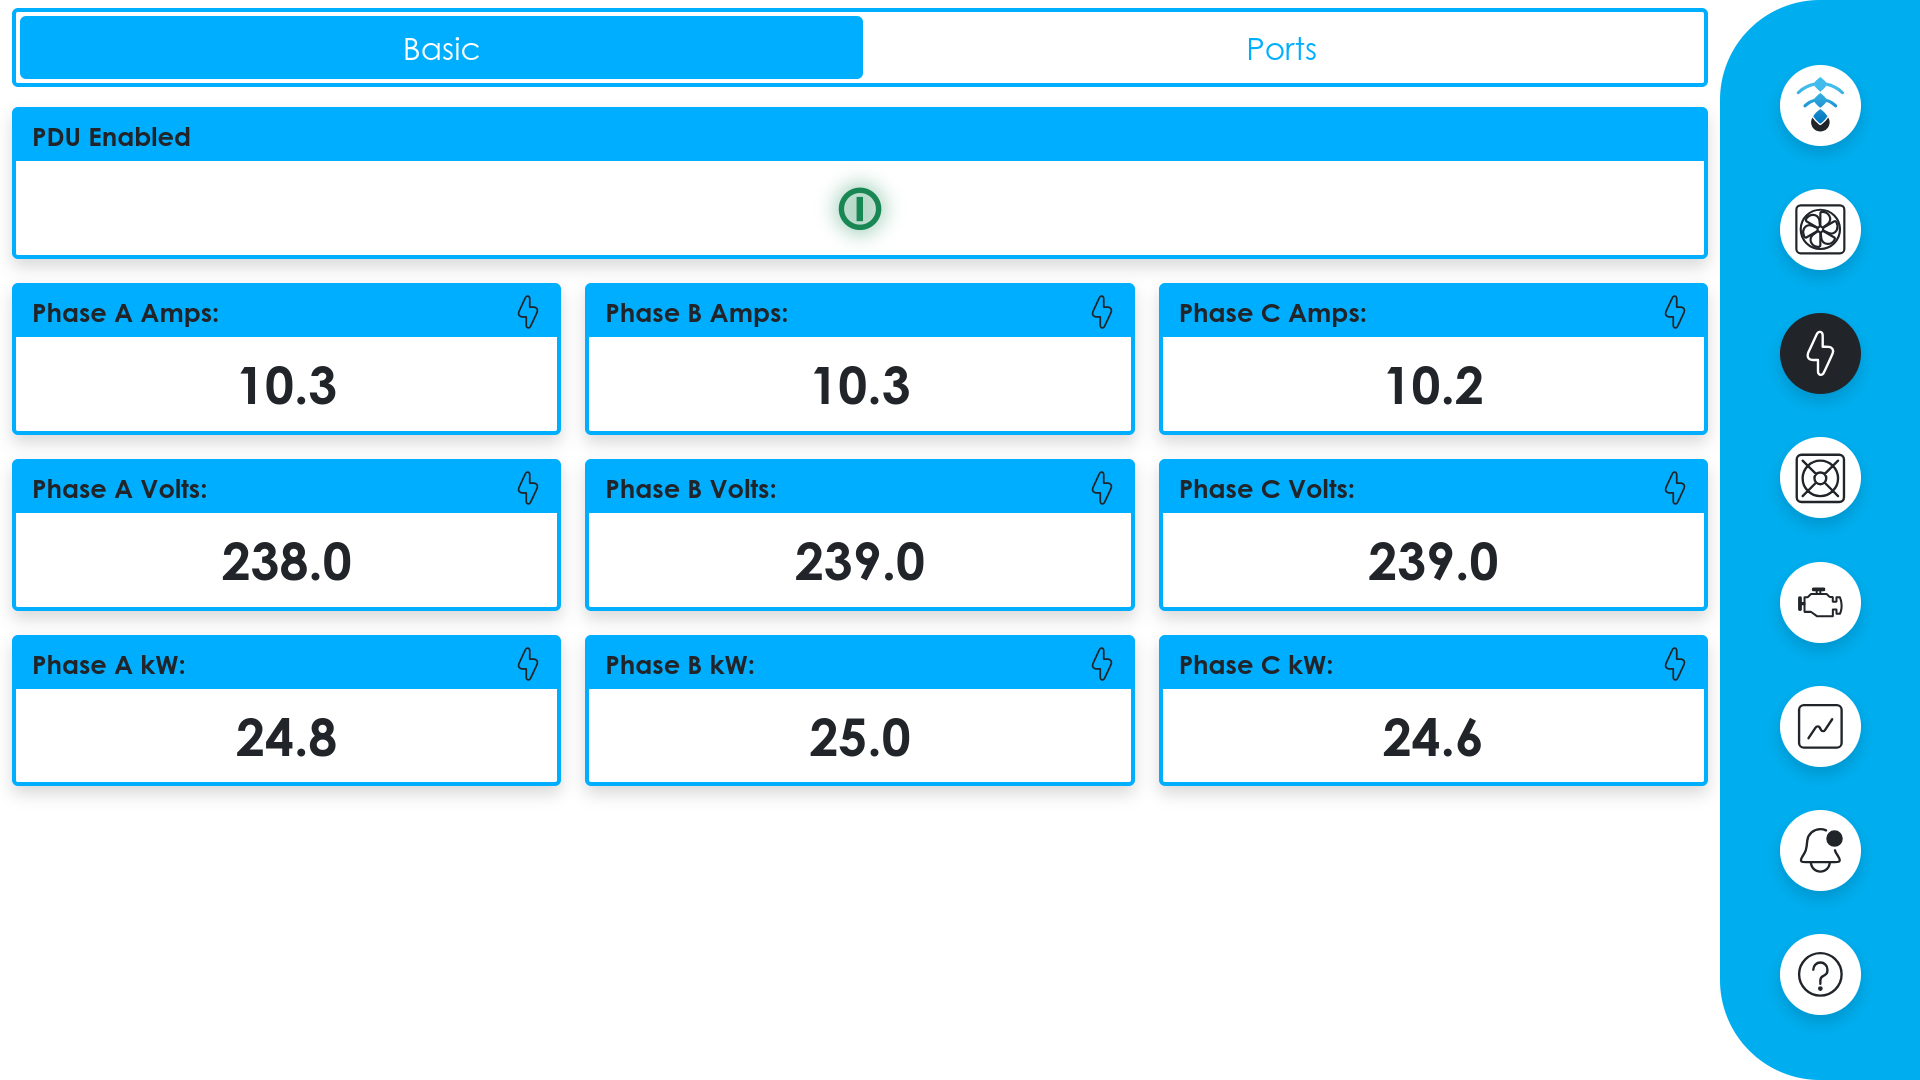Select the fan control icon in the sidebar
Screen dimensions: 1920x1080
[1820, 229]
